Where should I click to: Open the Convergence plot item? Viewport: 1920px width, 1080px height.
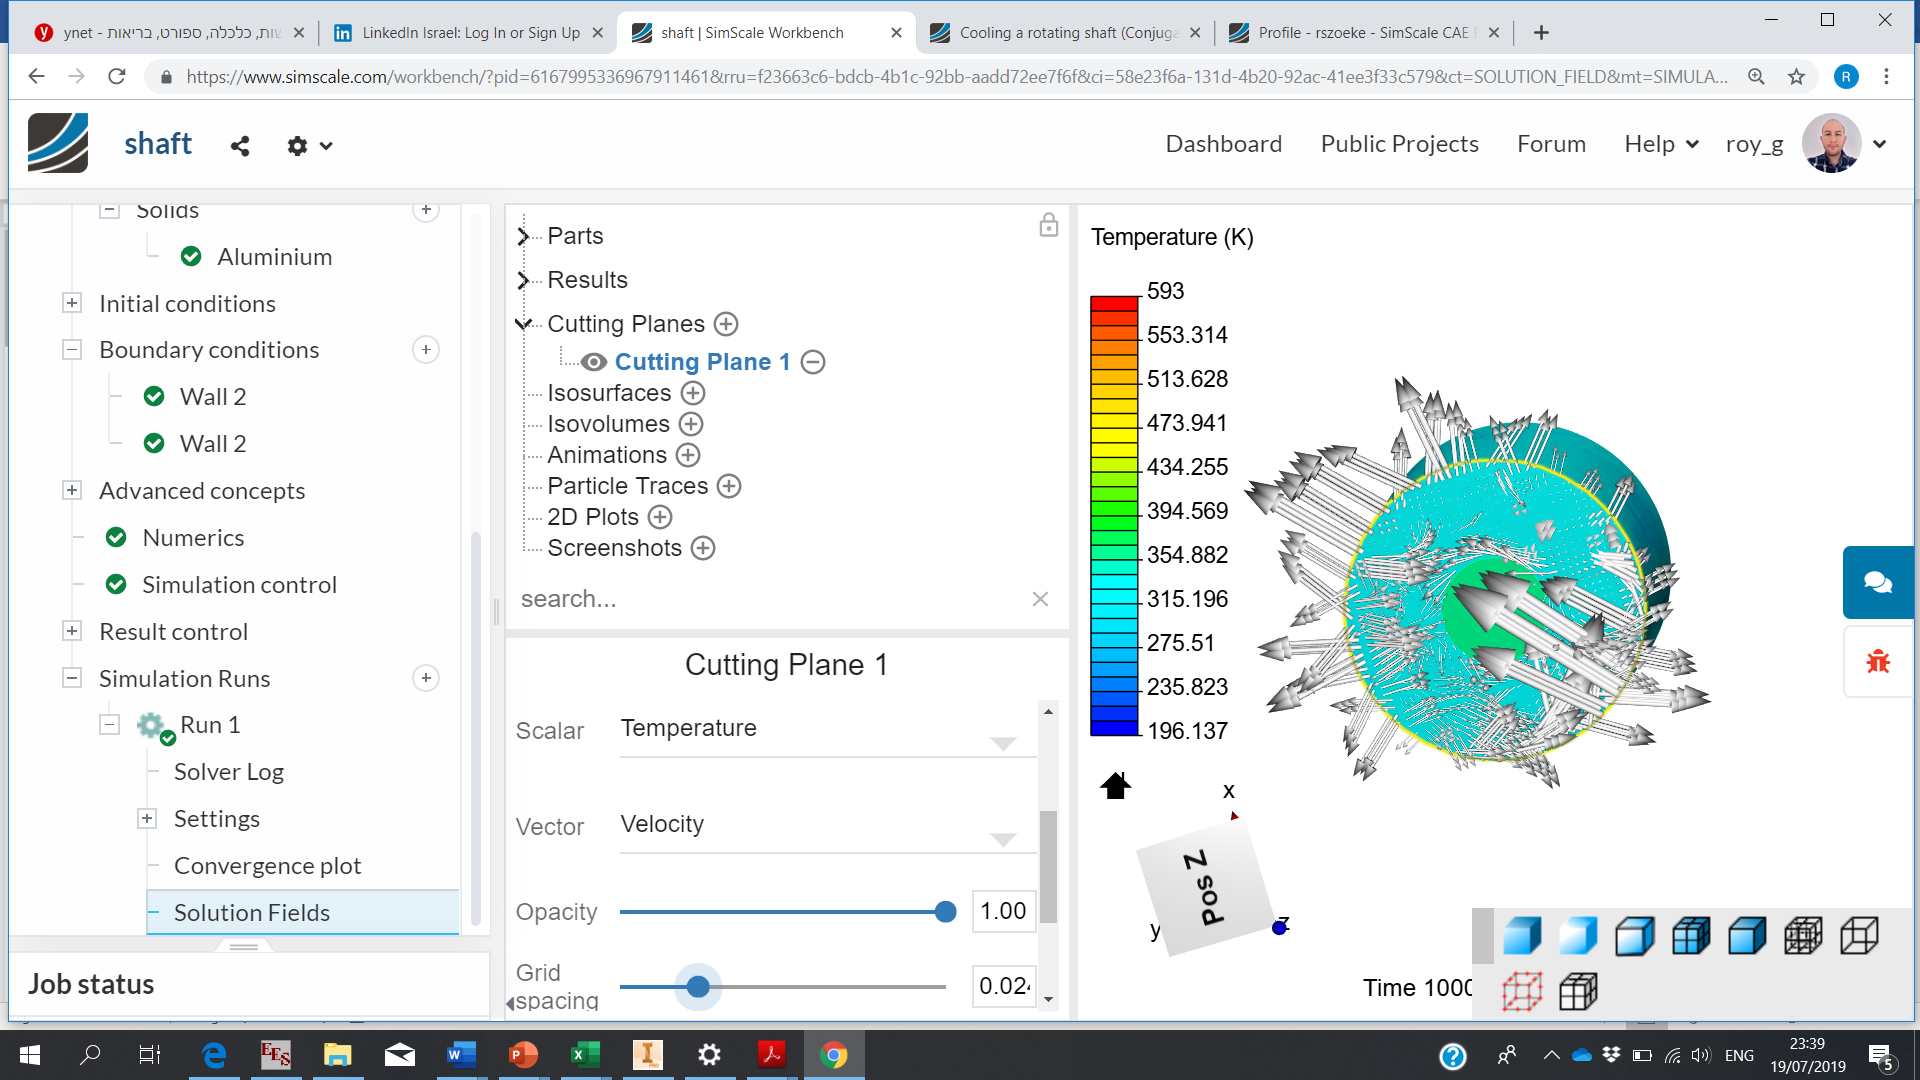tap(267, 866)
